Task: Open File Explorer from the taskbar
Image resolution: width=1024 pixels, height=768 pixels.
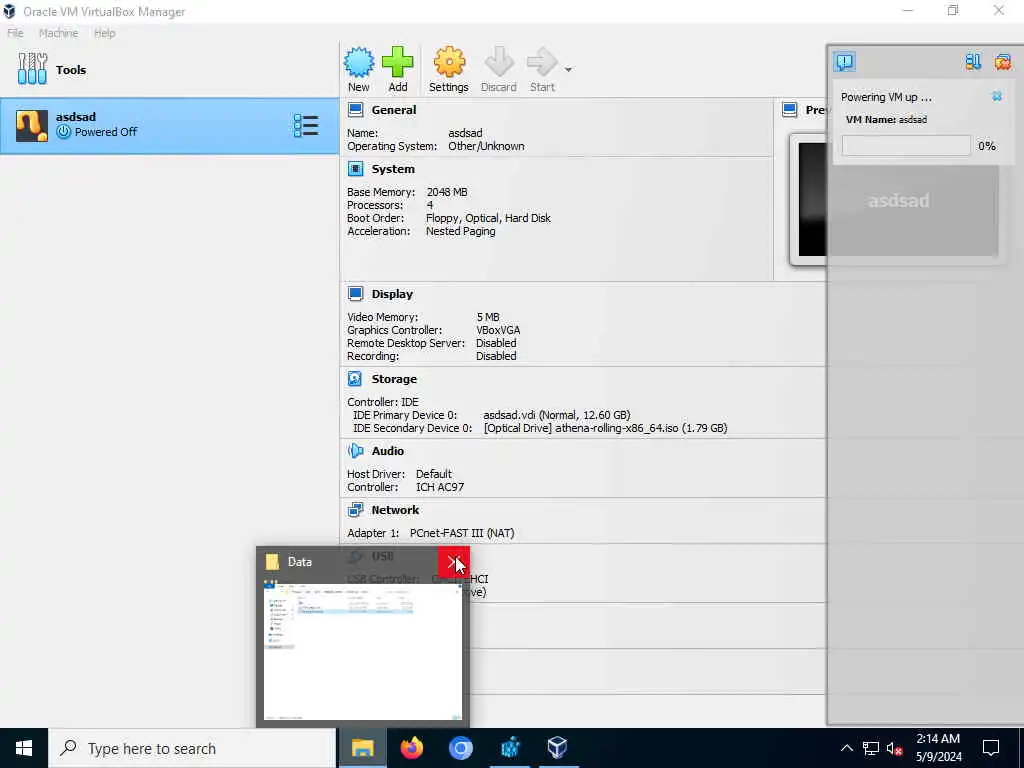Action: coord(362,748)
